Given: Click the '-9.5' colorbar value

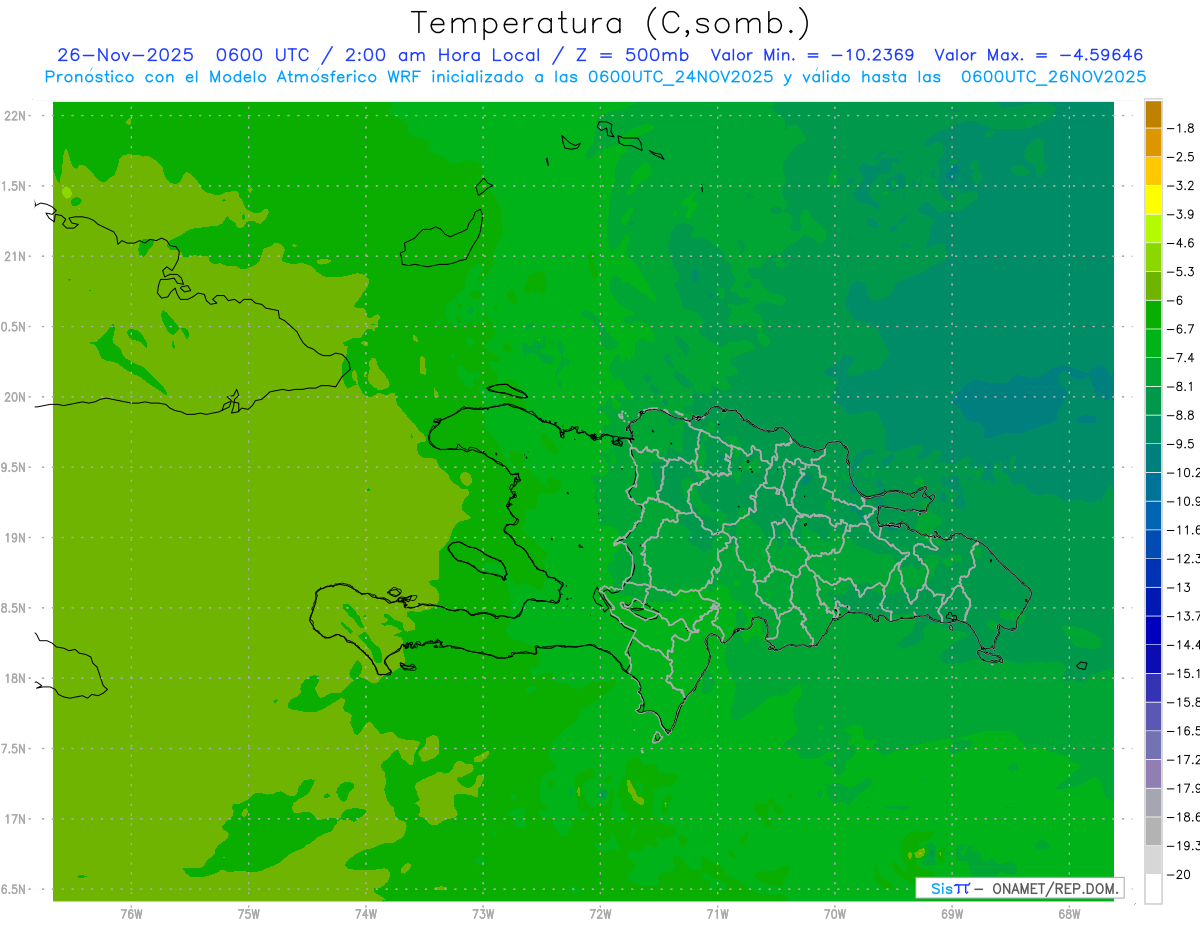Looking at the screenshot, I should pyautogui.click(x=1182, y=443).
